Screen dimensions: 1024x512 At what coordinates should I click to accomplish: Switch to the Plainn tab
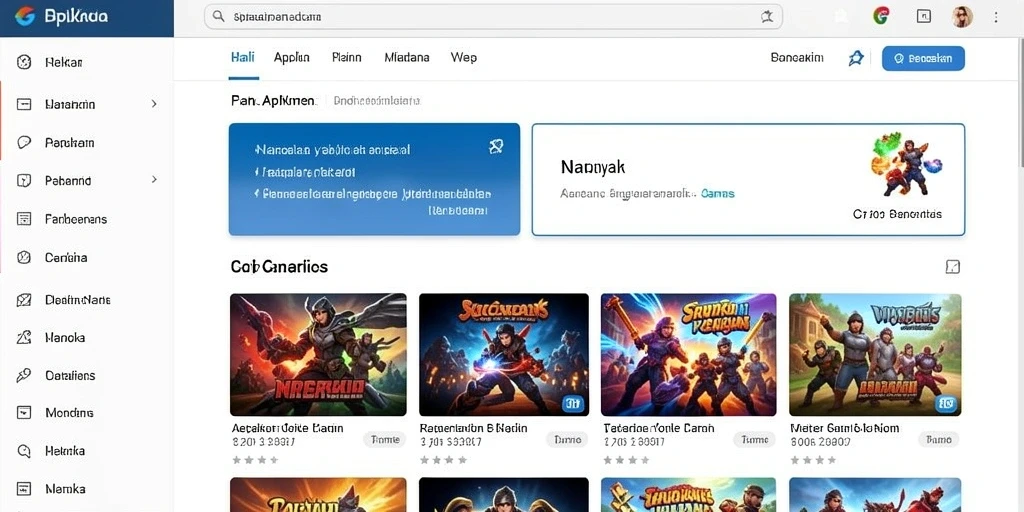click(347, 57)
